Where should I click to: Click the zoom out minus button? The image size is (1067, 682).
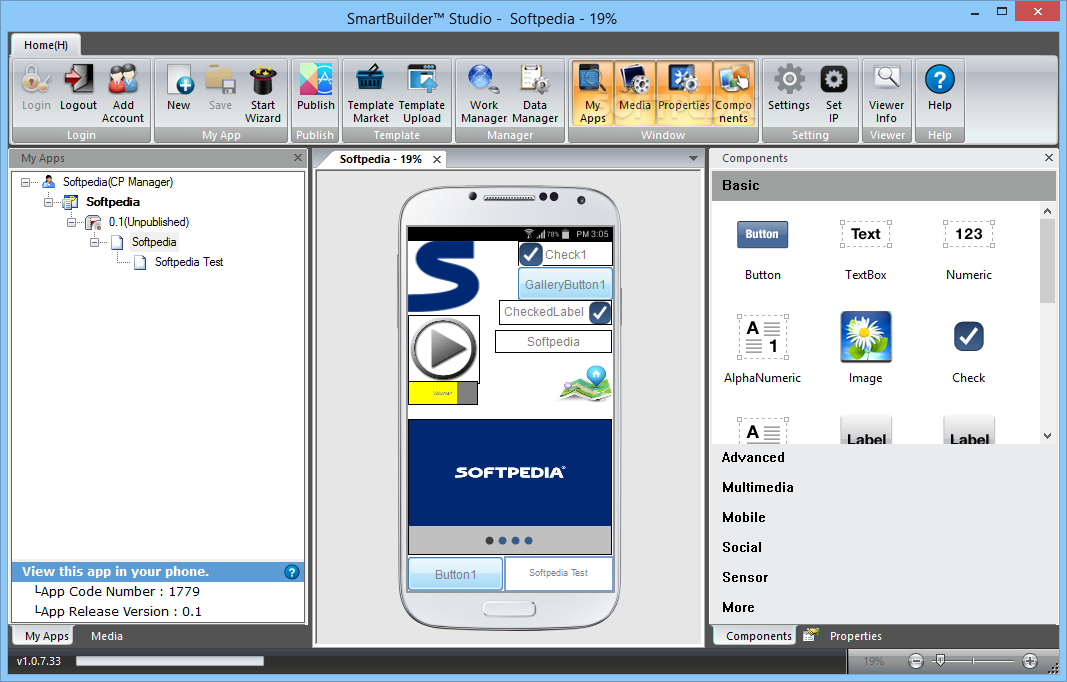tap(916, 661)
